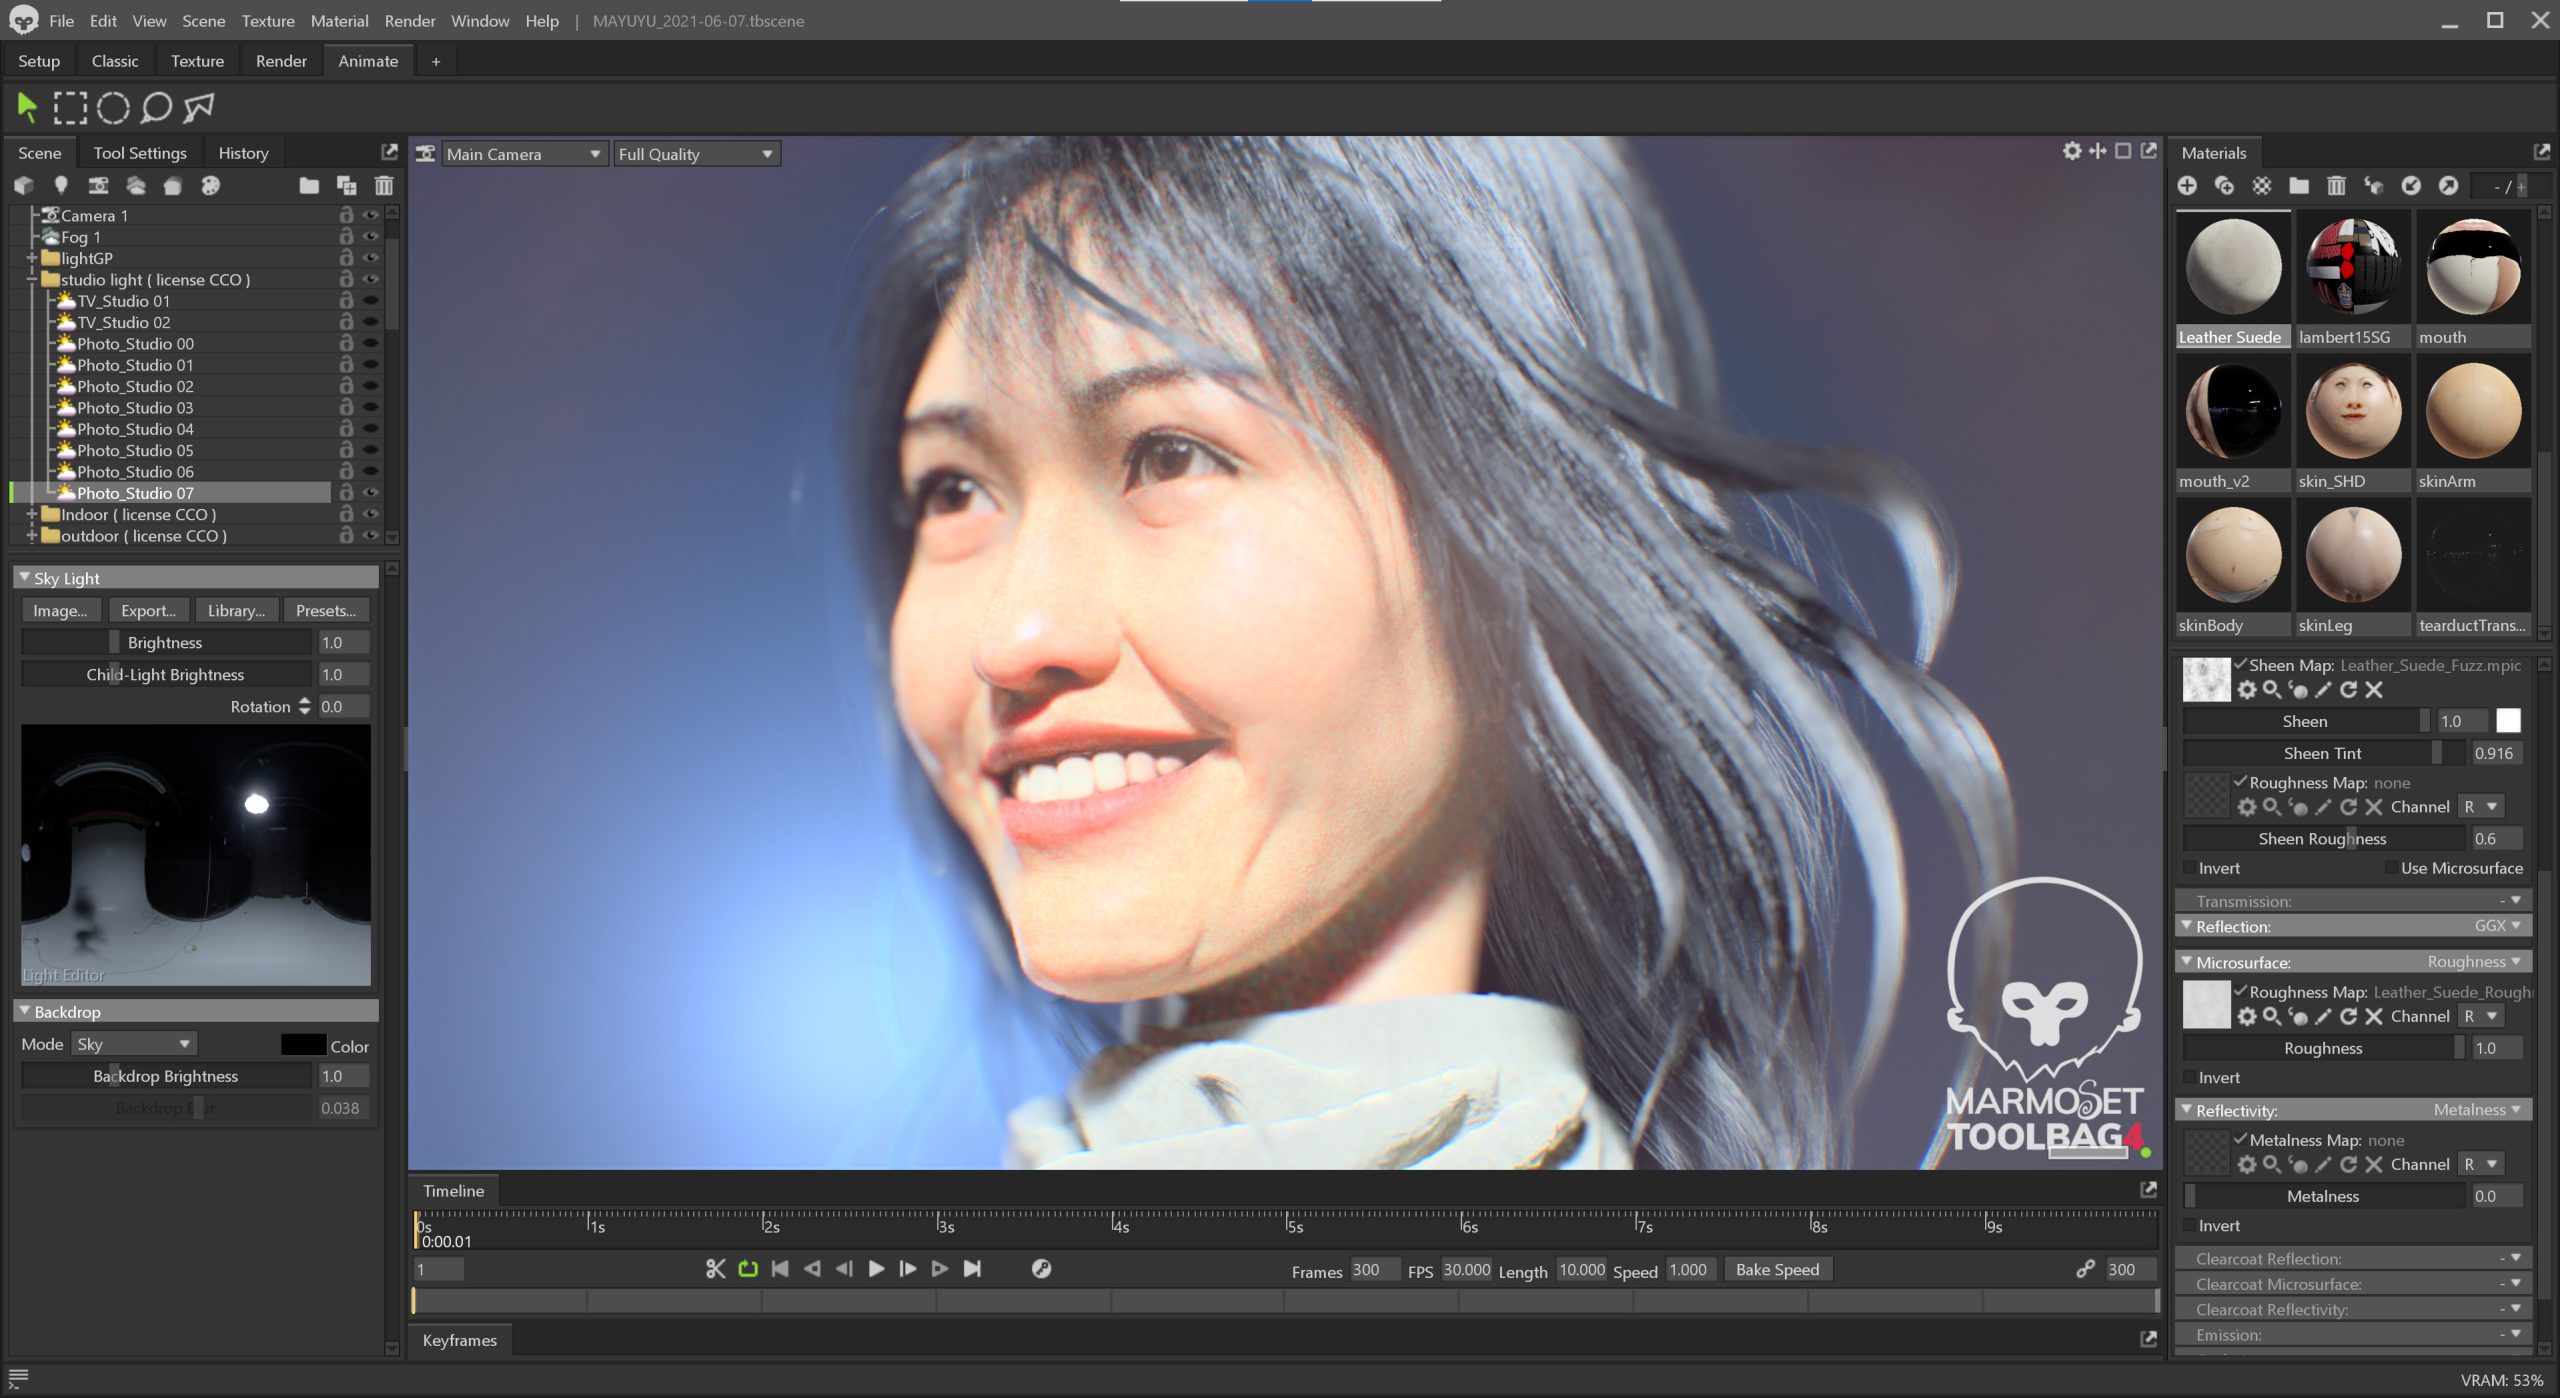Add a new light to scene
This screenshot has height=1398, width=2560.
click(61, 185)
